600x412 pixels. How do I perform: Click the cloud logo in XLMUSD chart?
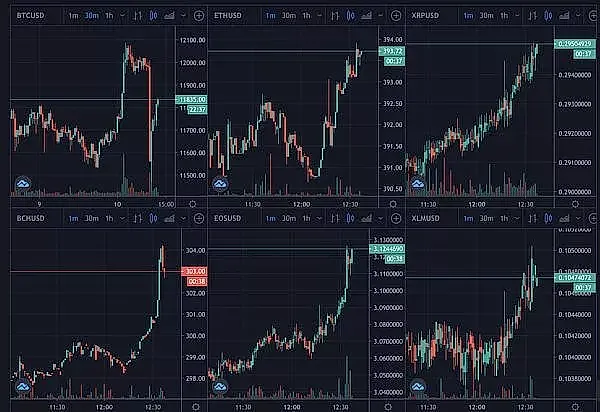[418, 387]
